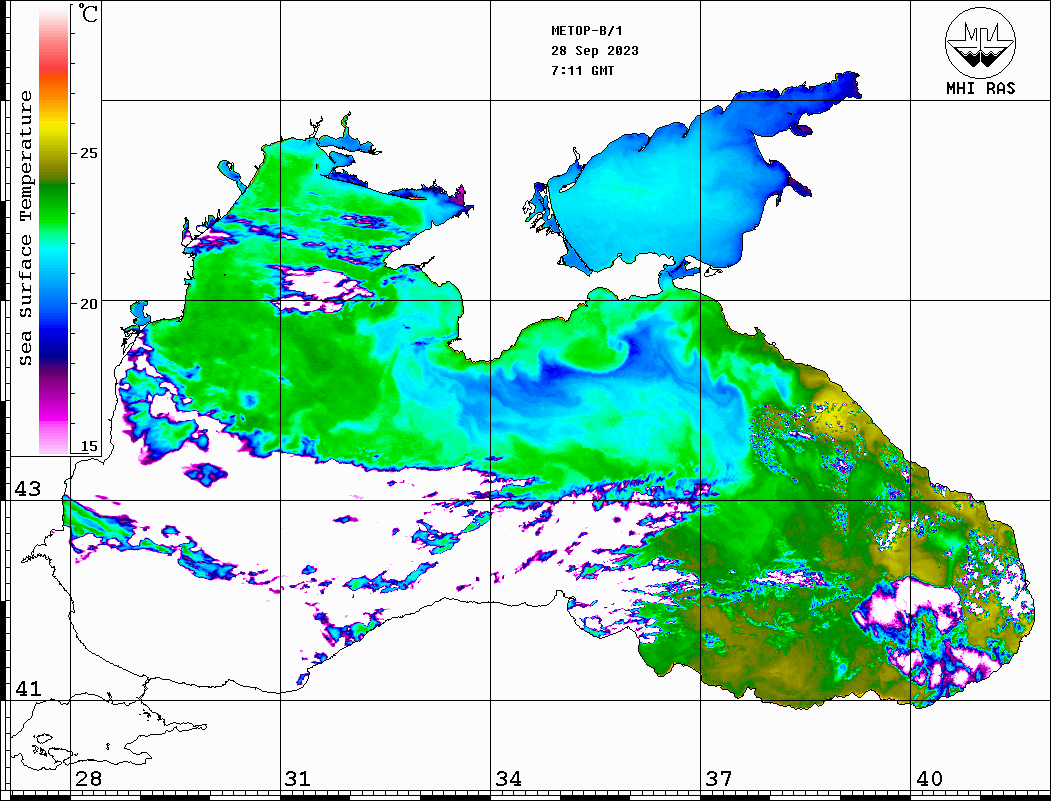Click the 'Sea Surface Temperature' legend title
This screenshot has width=1051, height=801.
(x=25, y=228)
